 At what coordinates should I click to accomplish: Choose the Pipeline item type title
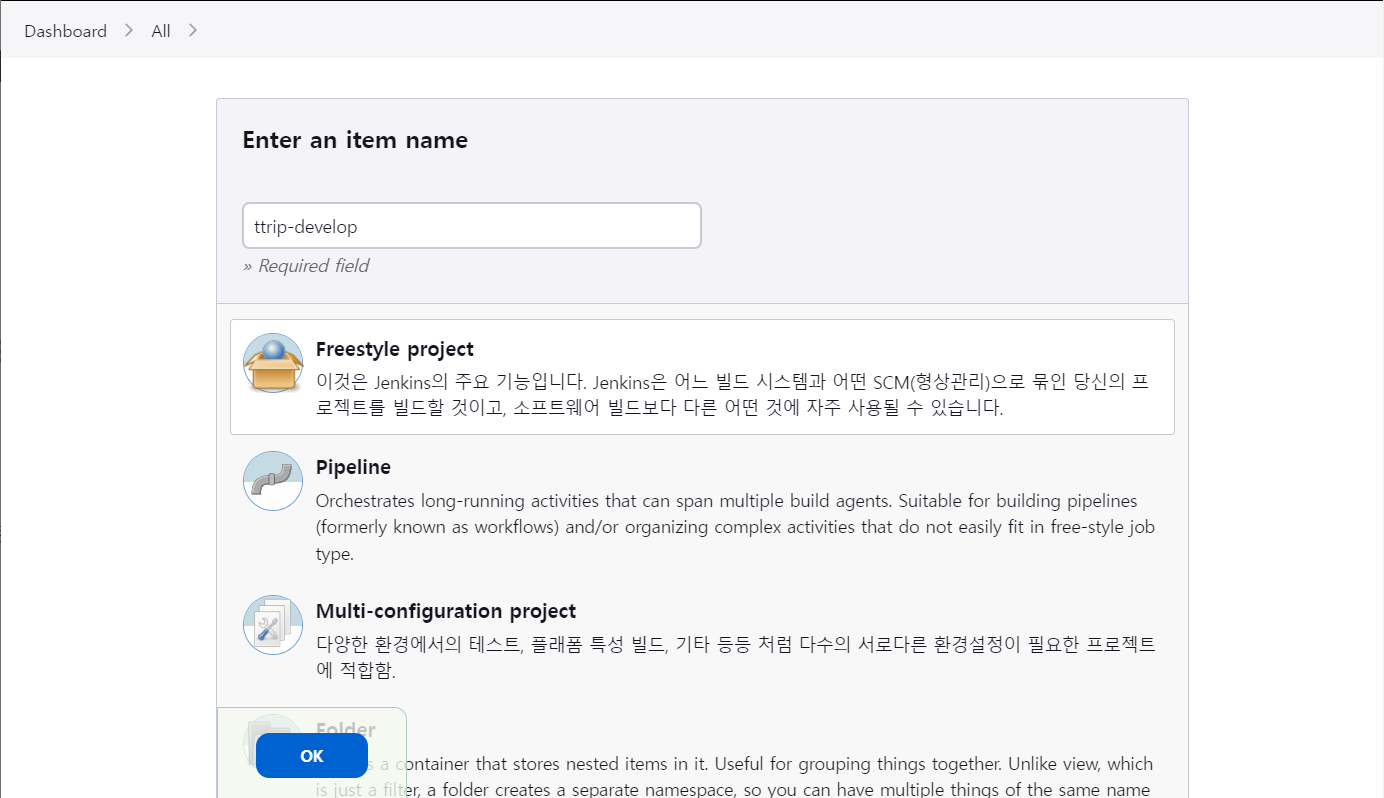click(353, 467)
